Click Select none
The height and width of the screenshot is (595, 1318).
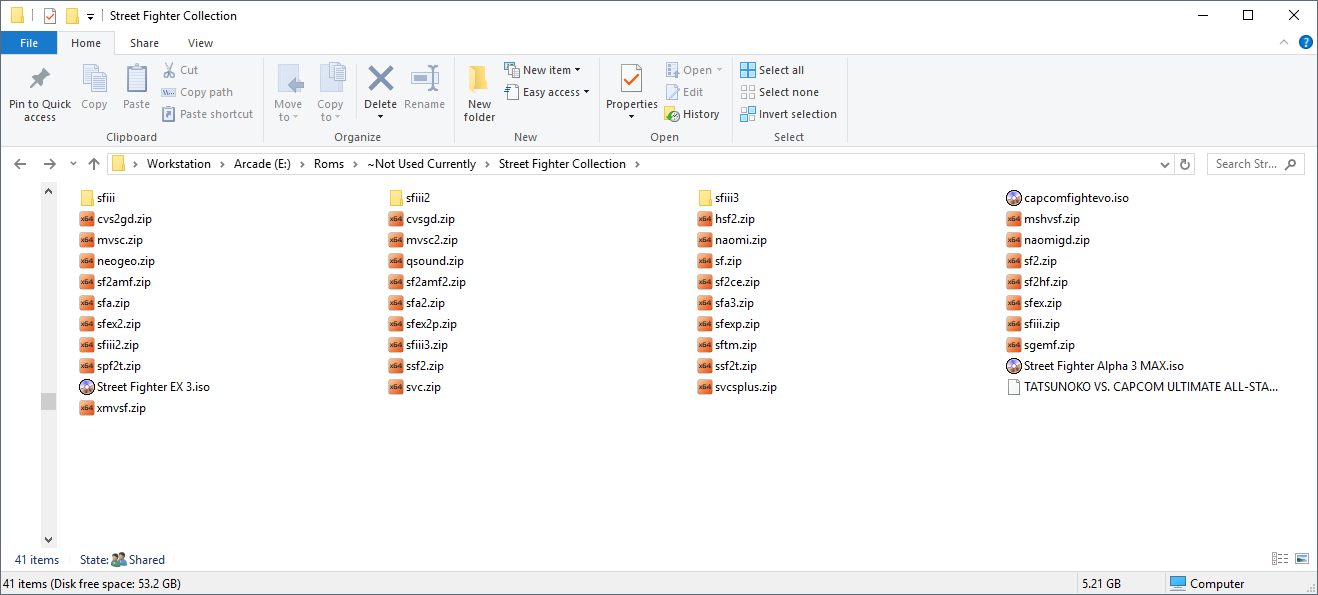click(x=779, y=92)
